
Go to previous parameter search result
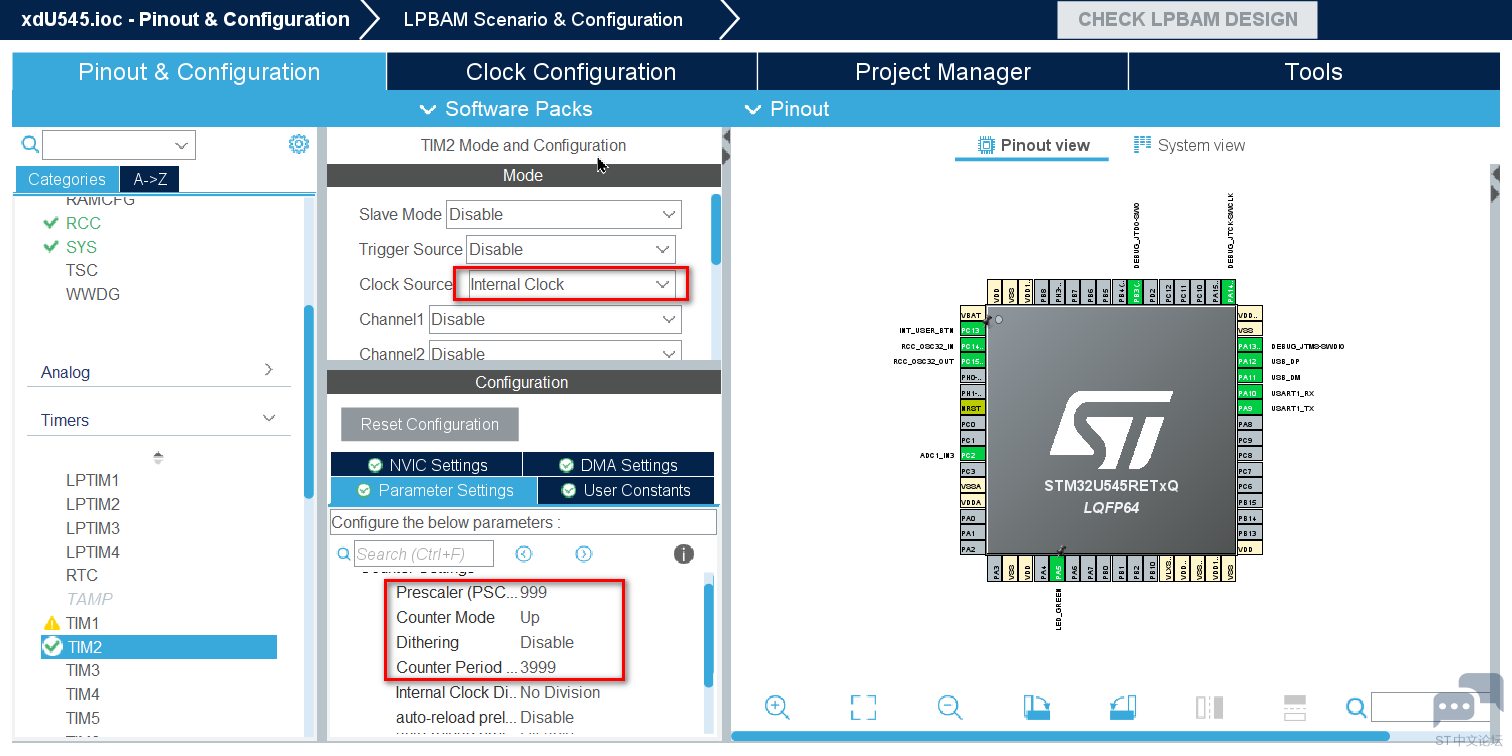[x=523, y=554]
